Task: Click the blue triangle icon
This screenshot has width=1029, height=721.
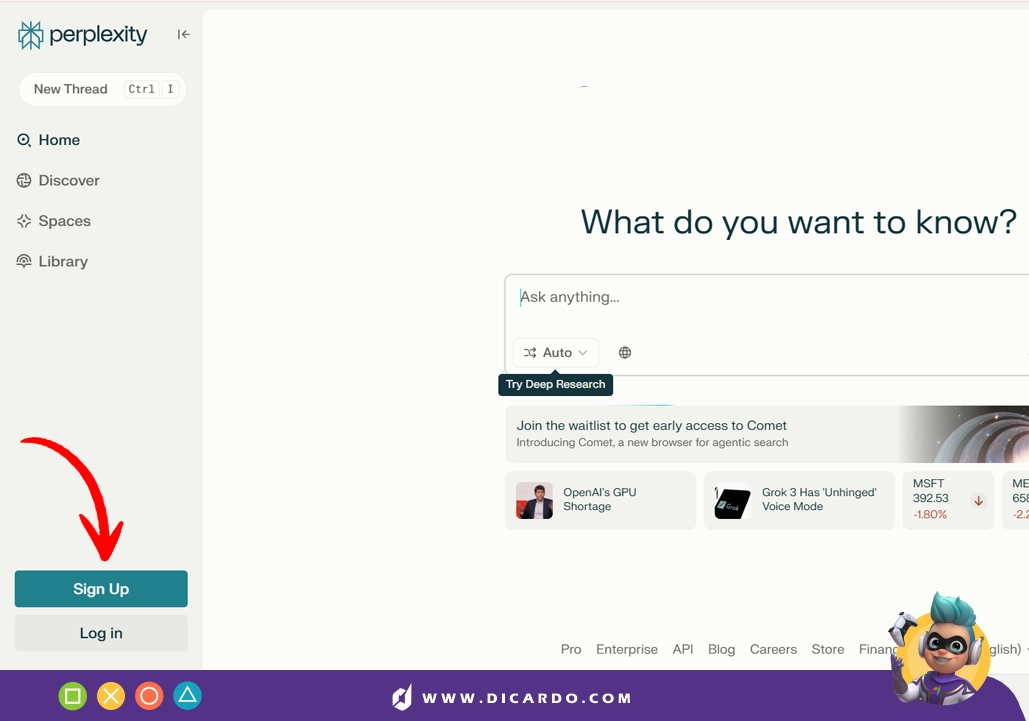Action: [188, 696]
